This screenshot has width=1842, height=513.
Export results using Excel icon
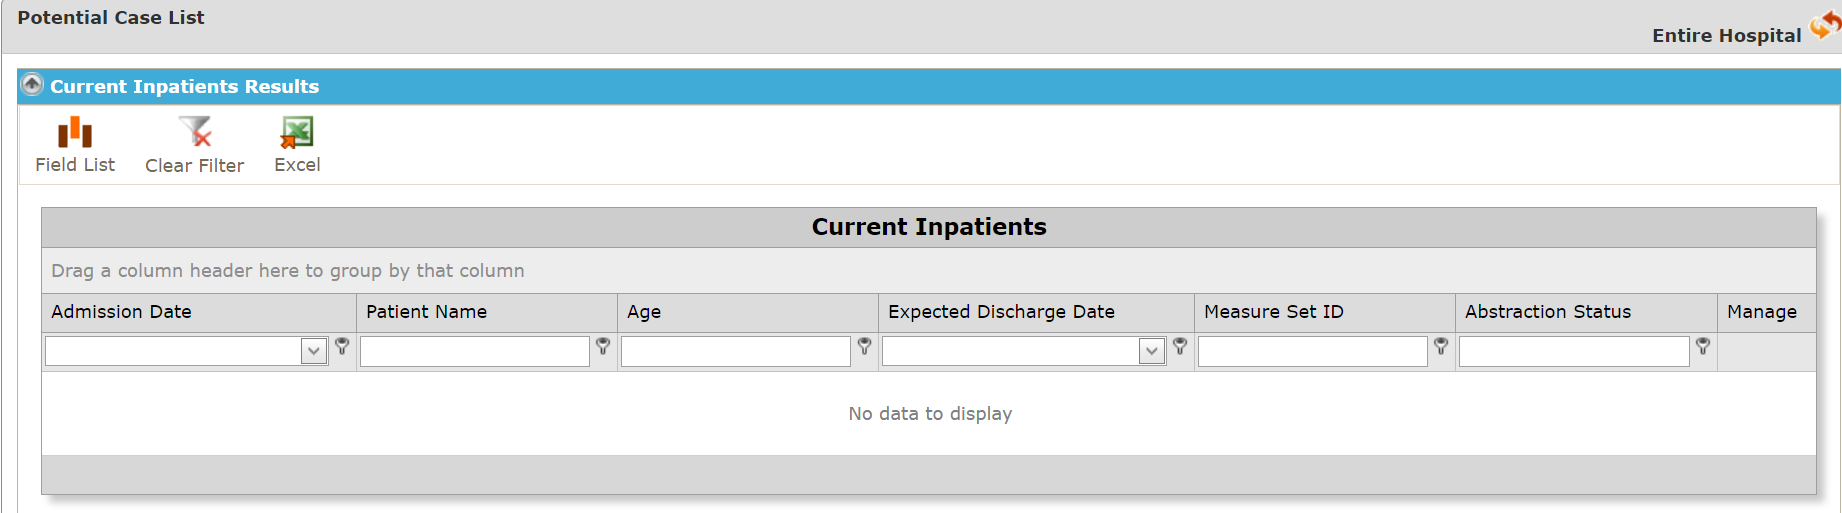coord(297,132)
